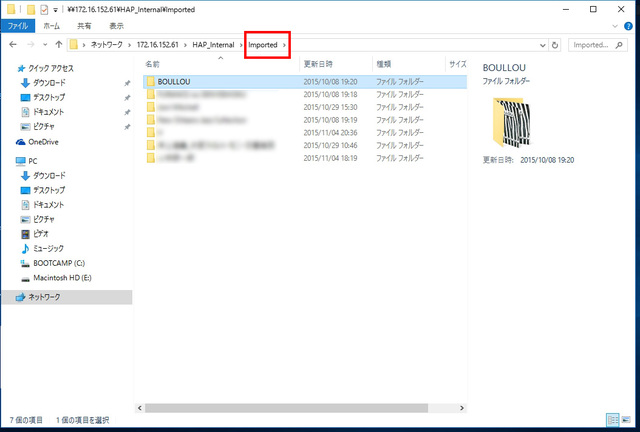This screenshot has width=640, height=432.
Task: Click the pin icon next to ダウンロード
Action: [x=127, y=83]
